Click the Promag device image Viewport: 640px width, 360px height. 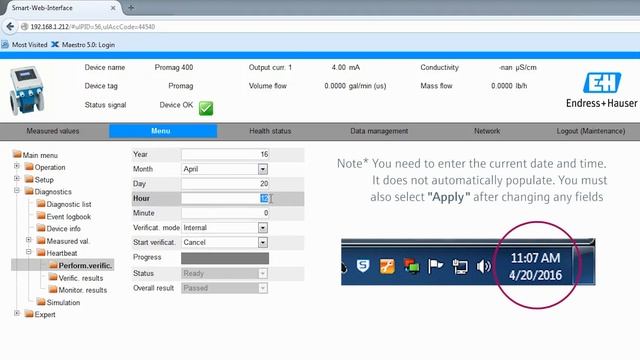coord(27,90)
